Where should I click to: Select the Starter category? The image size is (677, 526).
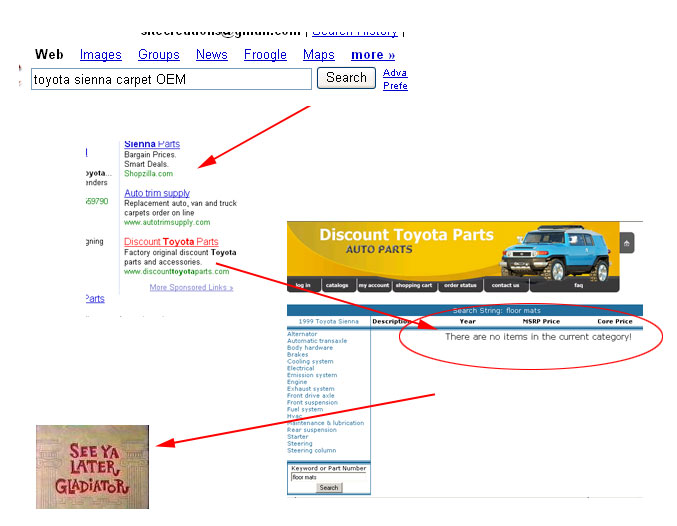[298, 437]
